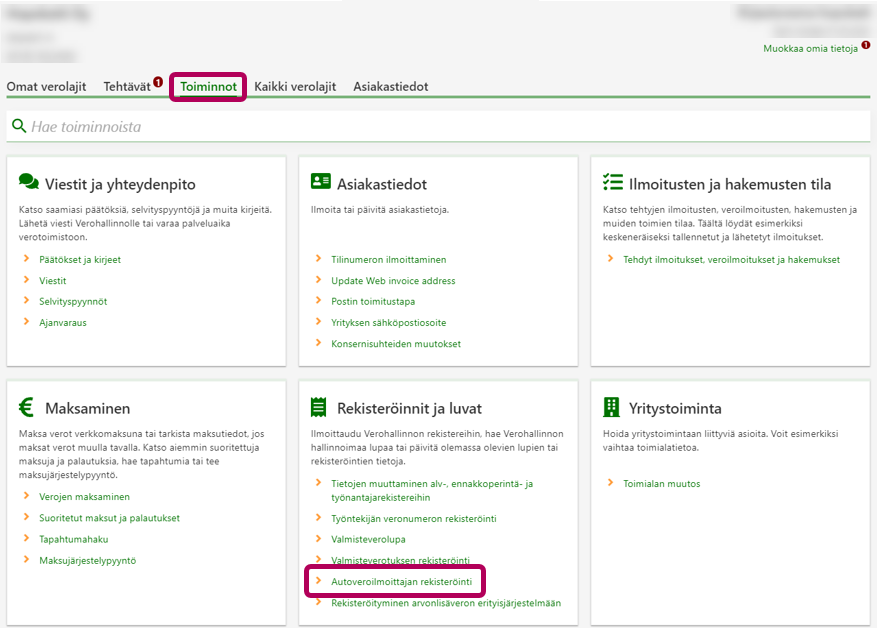
Task: Click the magnifying glass search icon
Action: pos(19,127)
